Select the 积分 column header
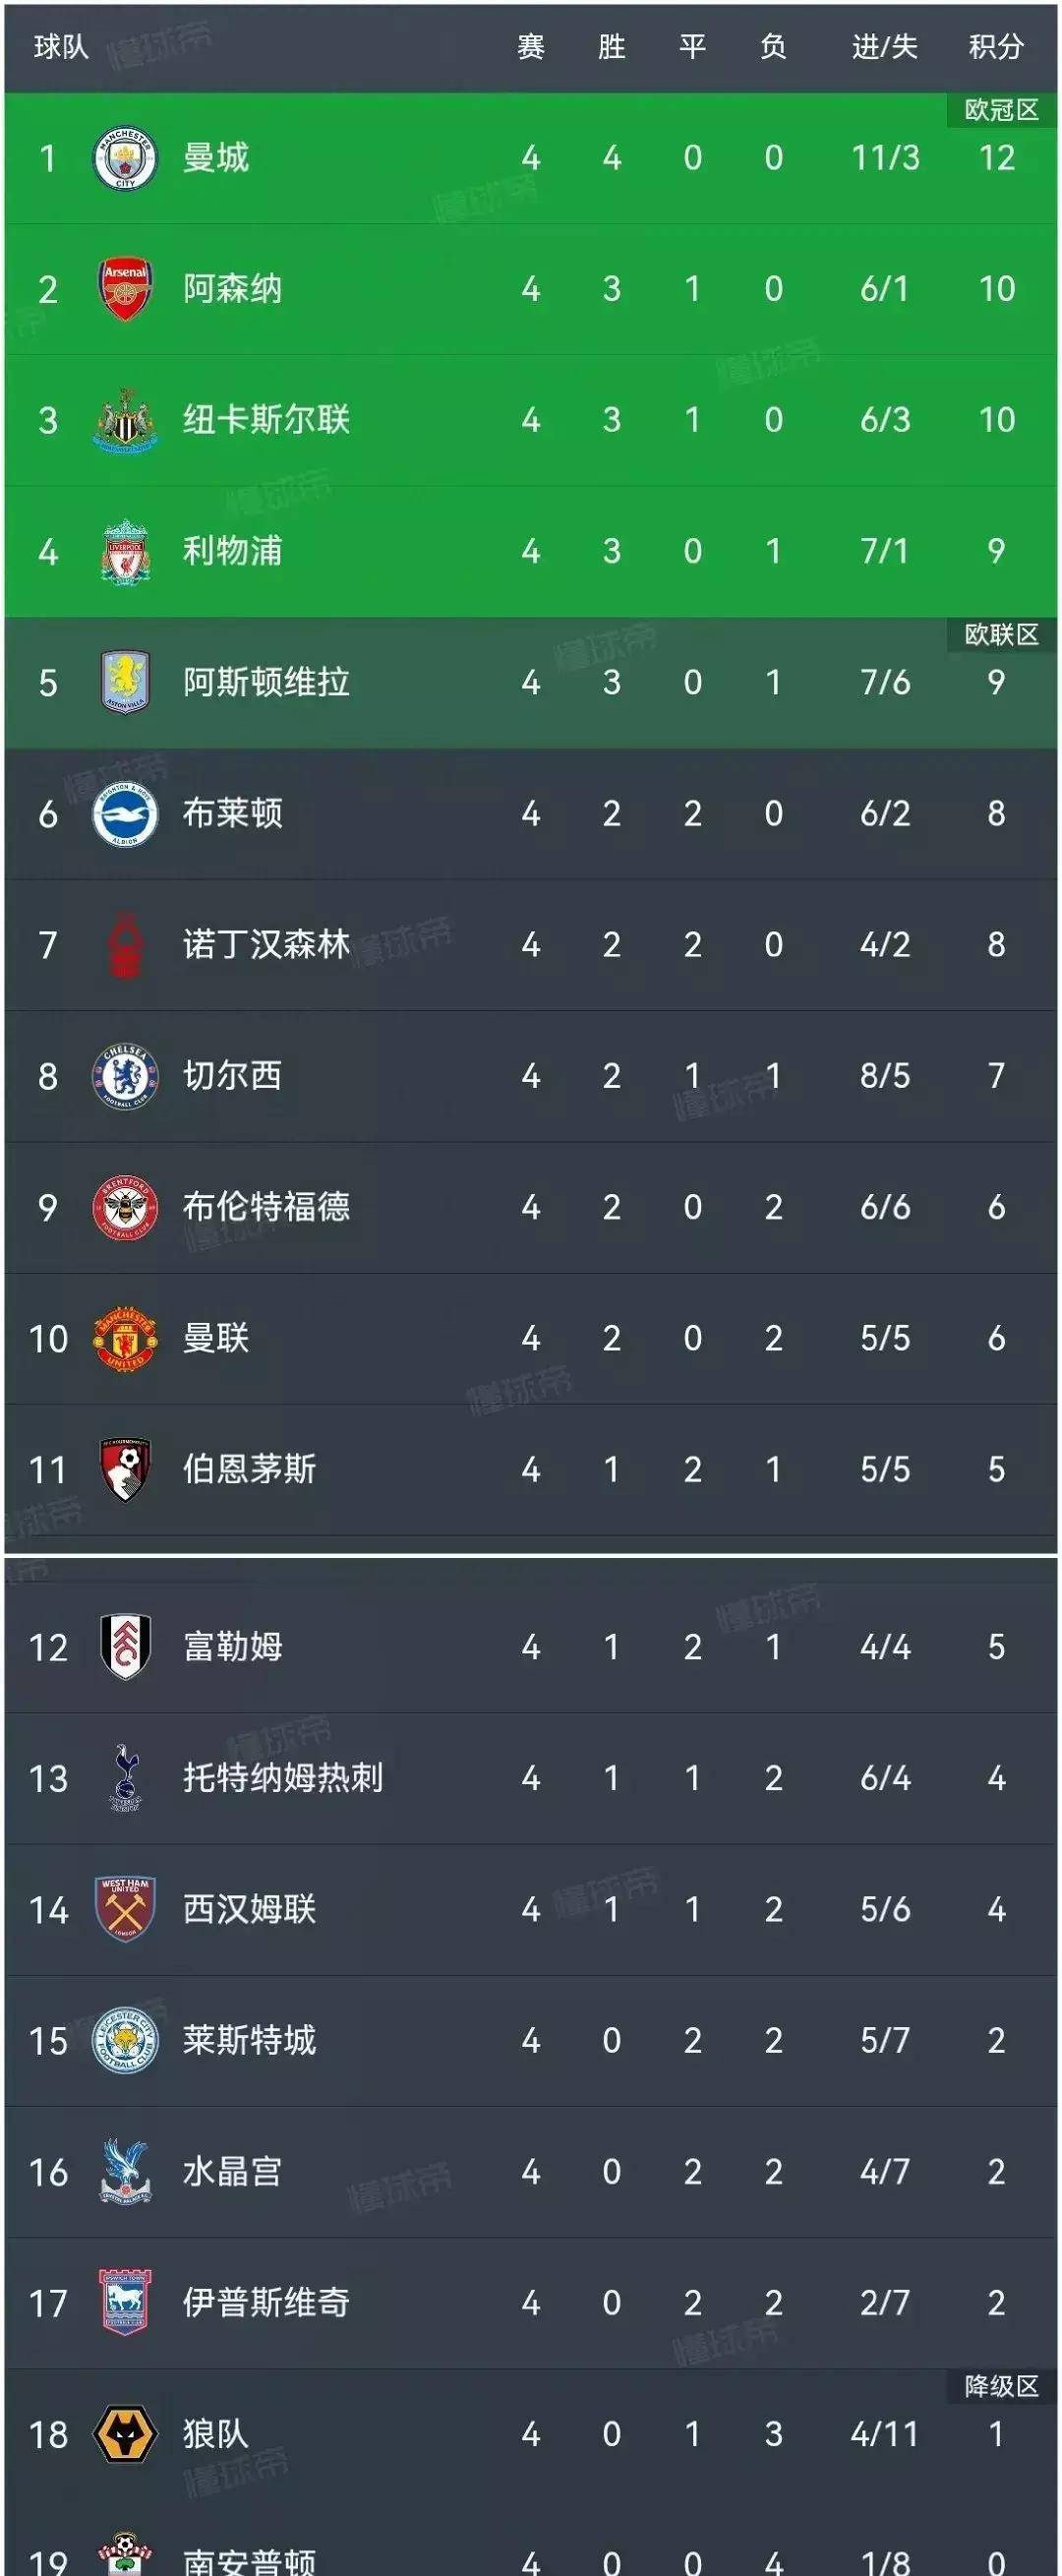The image size is (1062, 2576). point(996,46)
